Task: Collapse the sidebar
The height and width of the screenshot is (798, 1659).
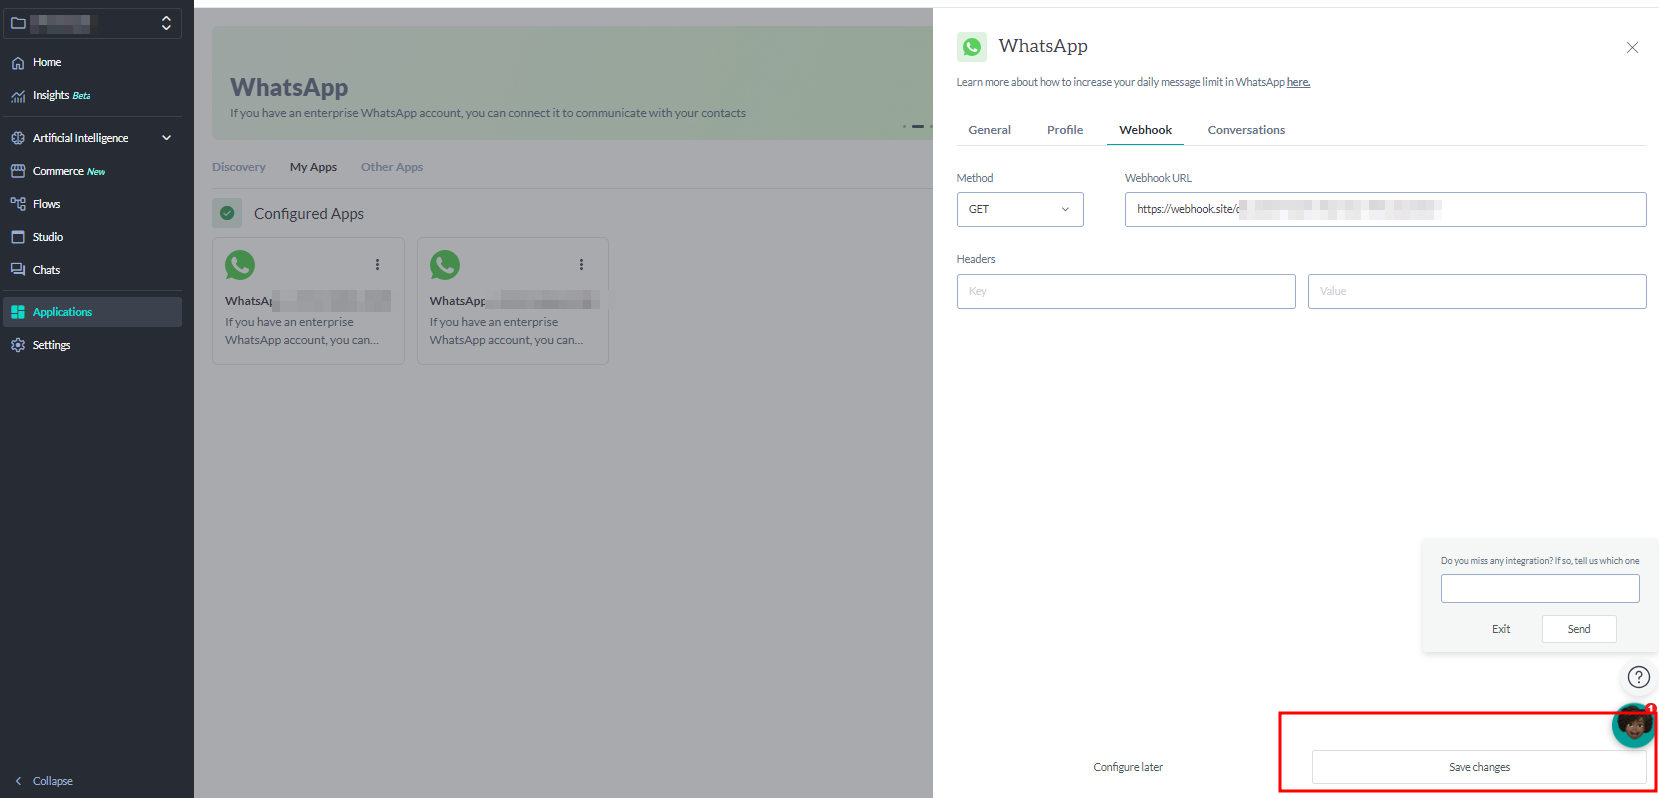Action: point(44,781)
